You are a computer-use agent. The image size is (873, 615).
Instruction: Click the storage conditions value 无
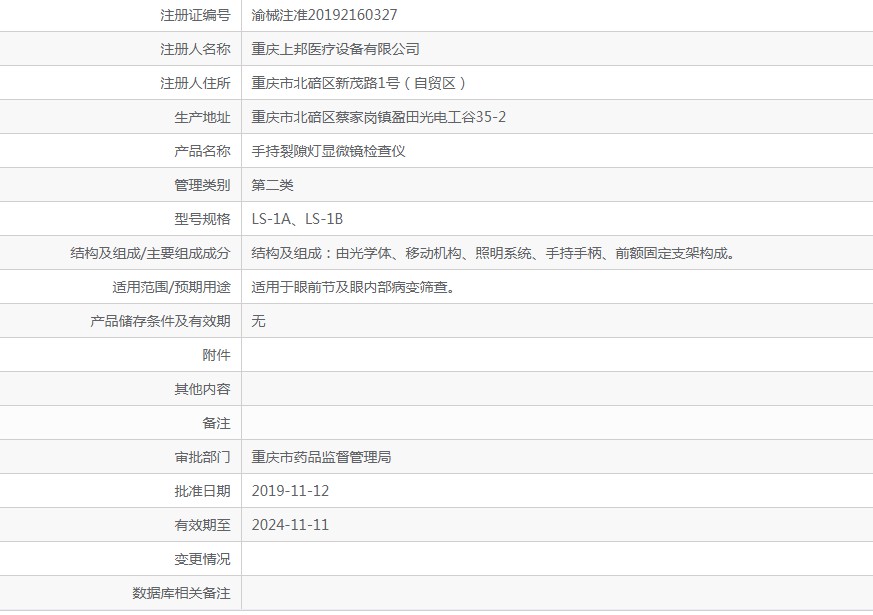point(258,321)
